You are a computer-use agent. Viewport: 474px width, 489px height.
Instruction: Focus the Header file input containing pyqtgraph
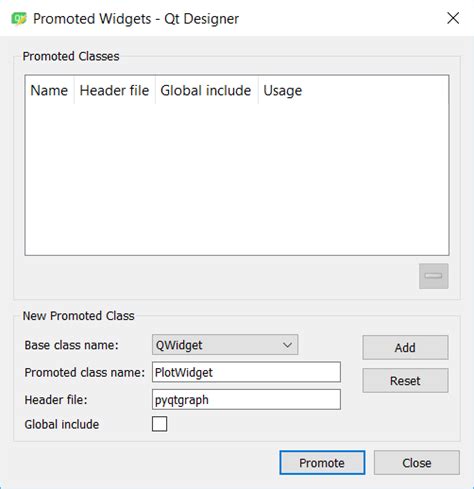coord(246,399)
